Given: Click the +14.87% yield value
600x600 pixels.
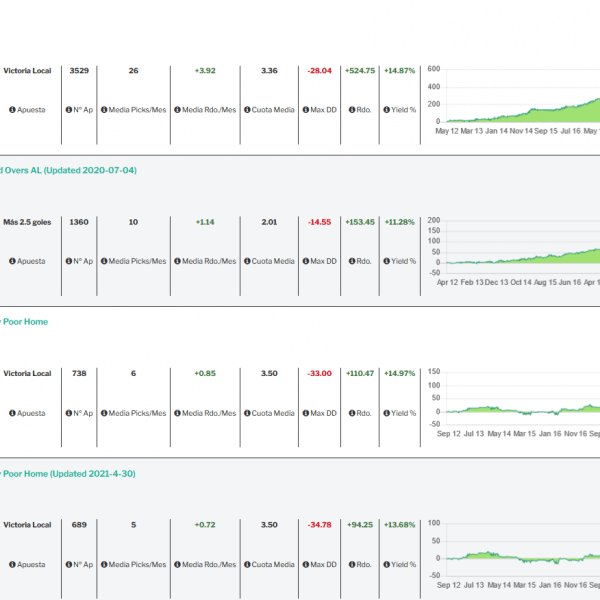Looking at the screenshot, I should (x=399, y=71).
